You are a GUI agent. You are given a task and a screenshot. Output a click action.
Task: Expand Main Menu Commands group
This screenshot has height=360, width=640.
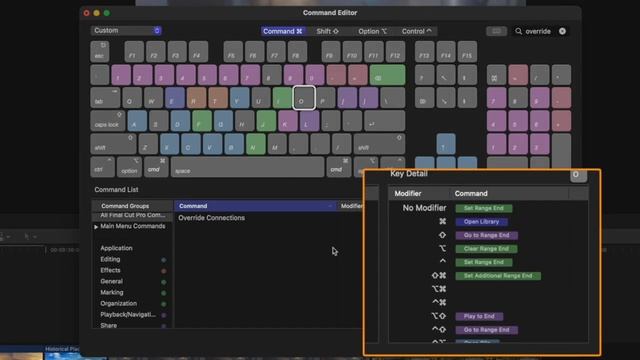tap(96, 227)
